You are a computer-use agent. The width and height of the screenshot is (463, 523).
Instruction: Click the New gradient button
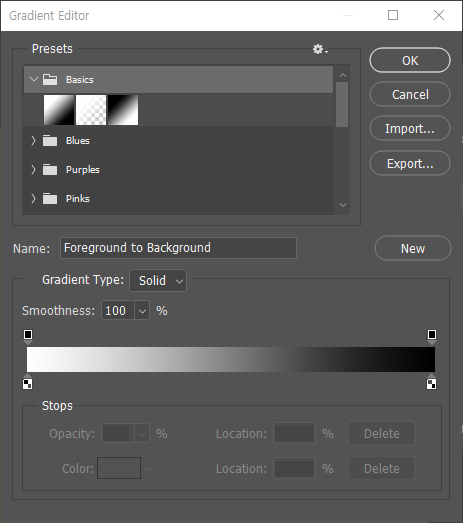(x=413, y=248)
